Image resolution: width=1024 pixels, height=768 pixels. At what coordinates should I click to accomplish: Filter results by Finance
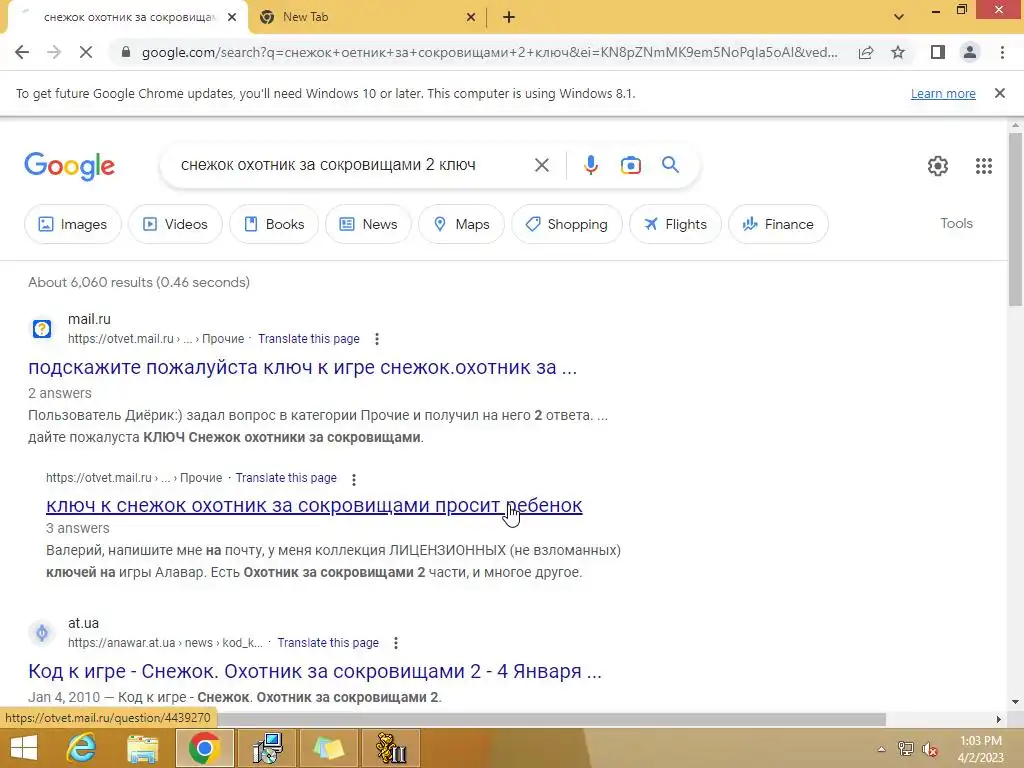click(778, 224)
